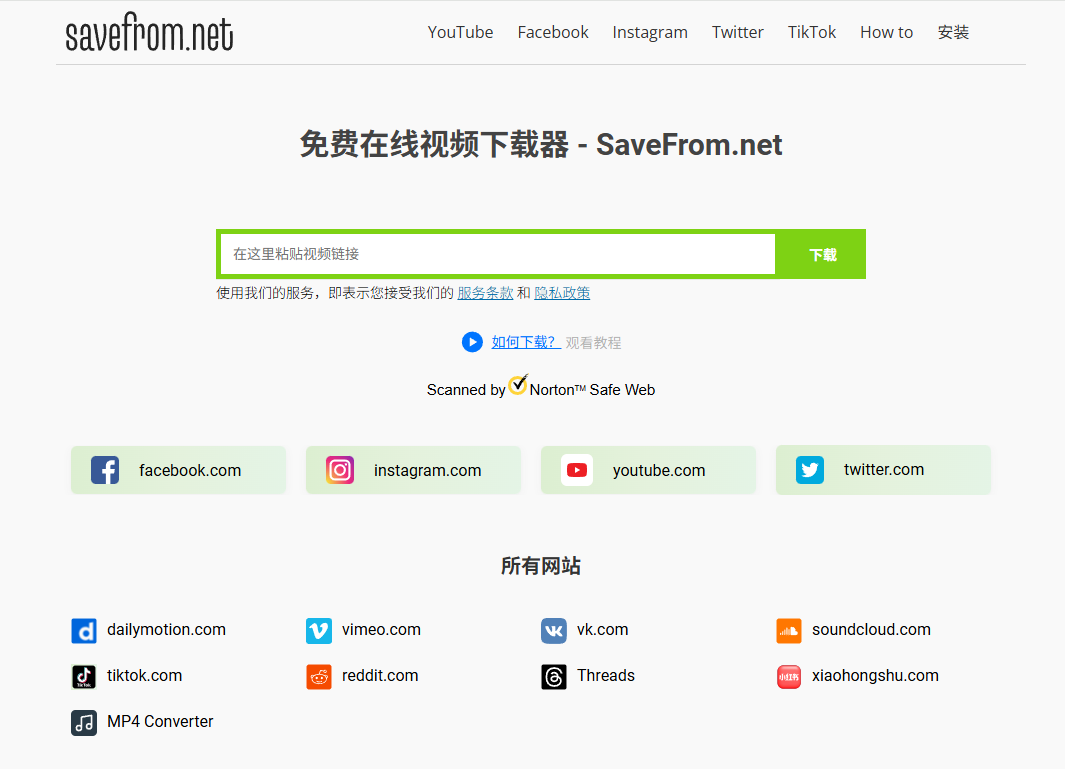Open the 隐私政策 privacy link
The height and width of the screenshot is (769, 1065).
coord(562,293)
